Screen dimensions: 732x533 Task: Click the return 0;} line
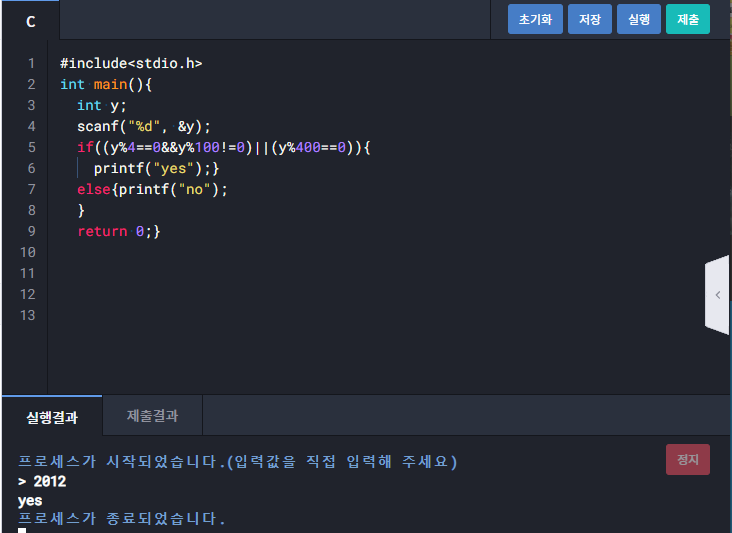(119, 231)
